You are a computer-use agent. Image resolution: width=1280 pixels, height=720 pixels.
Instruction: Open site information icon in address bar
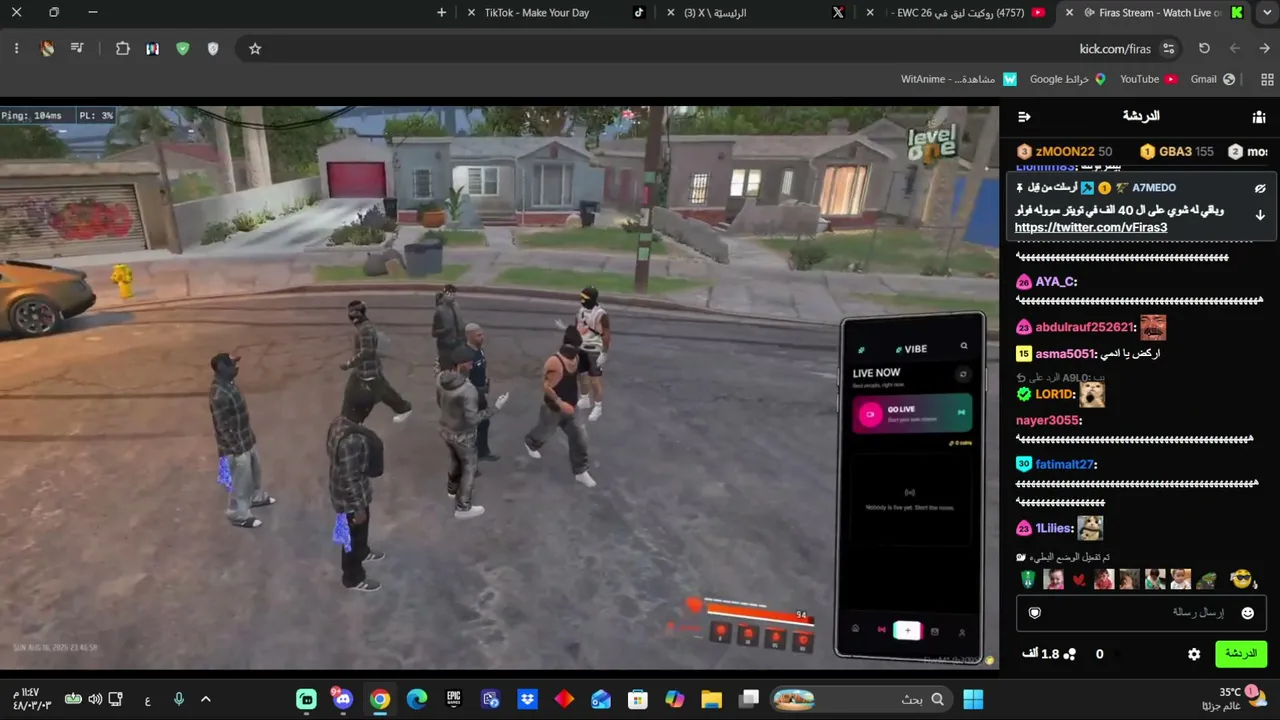tap(1168, 48)
